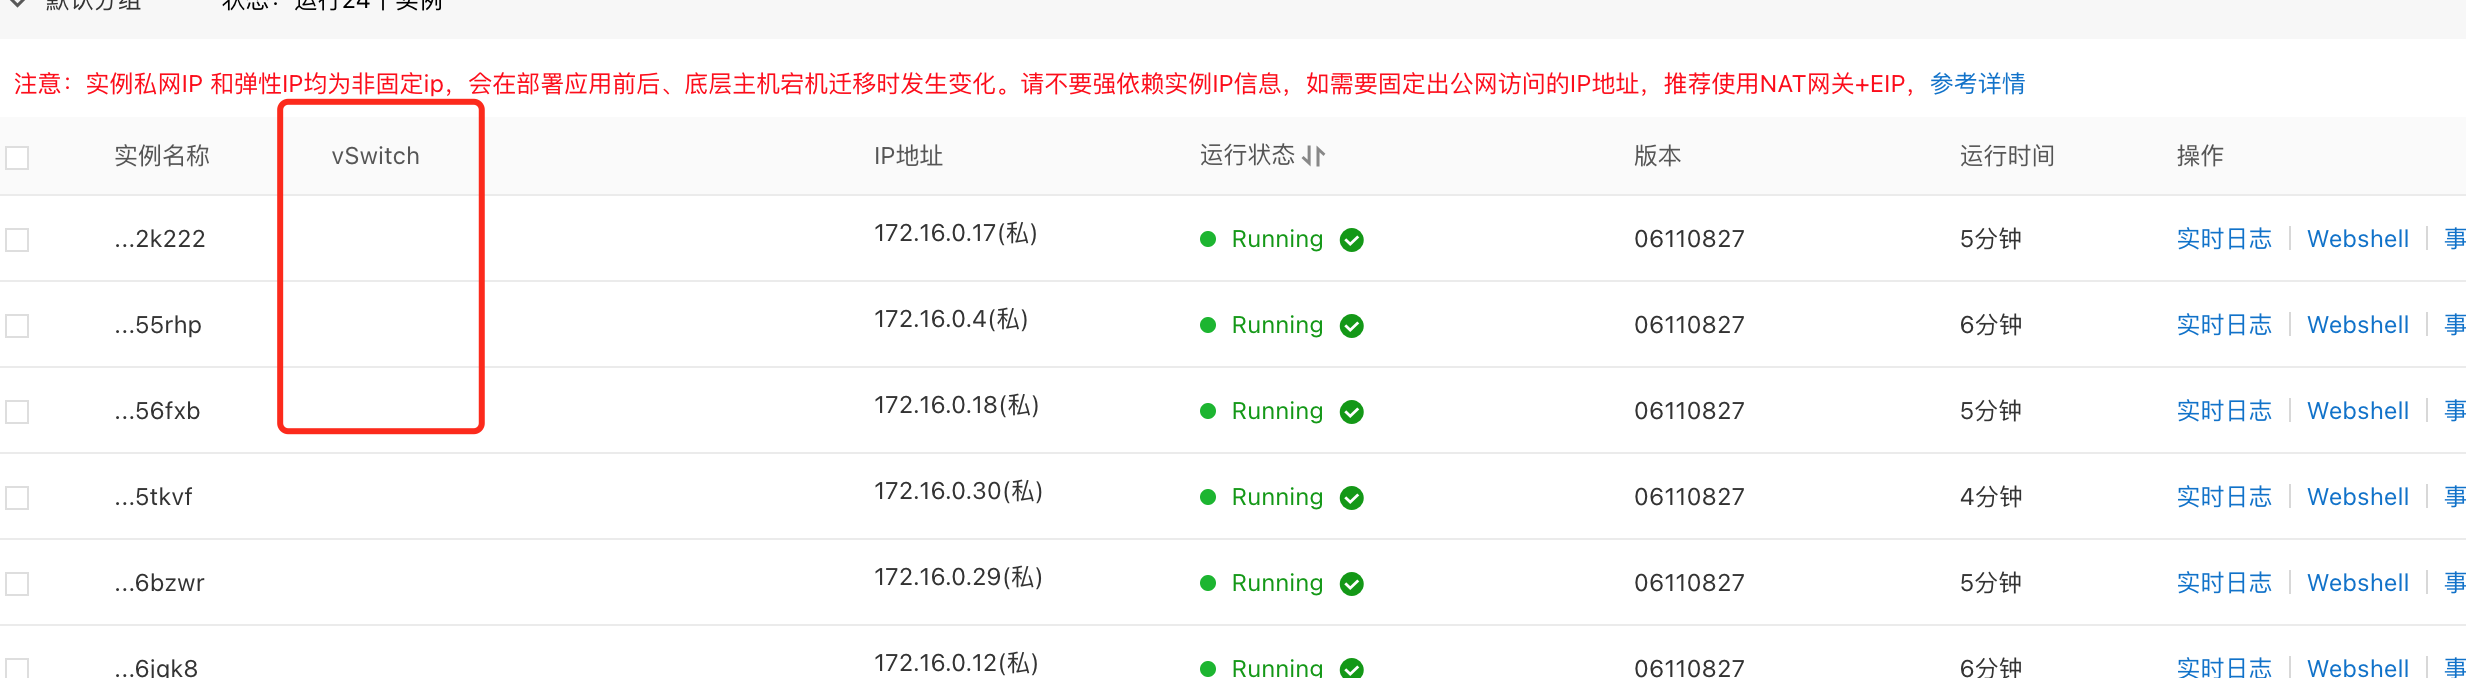This screenshot has height=678, width=2466.
Task: Collapse the default group chevron
Action: [17, 4]
